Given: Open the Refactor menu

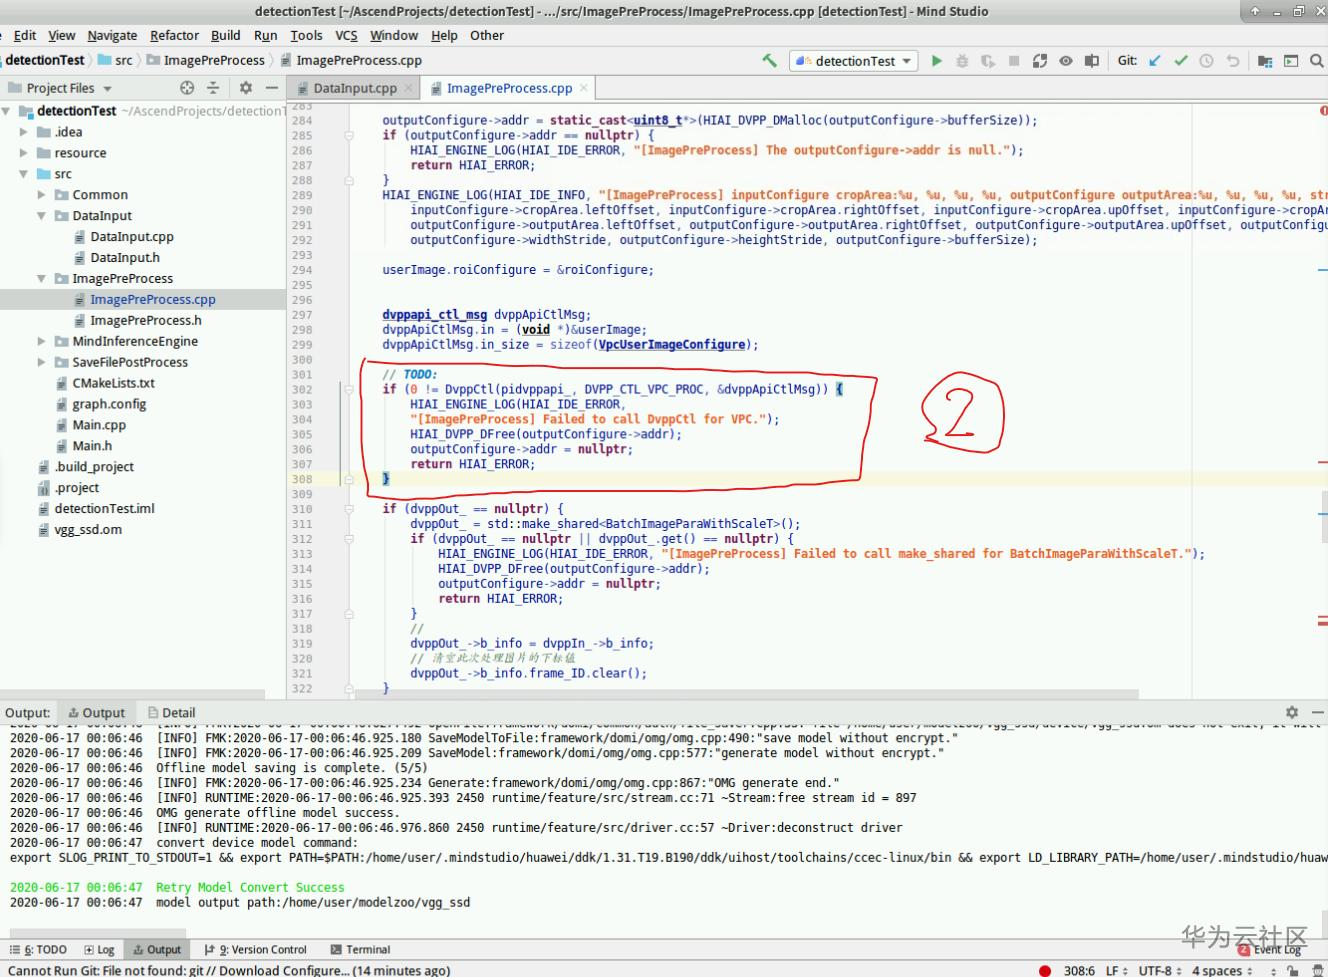Looking at the screenshot, I should (174, 35).
